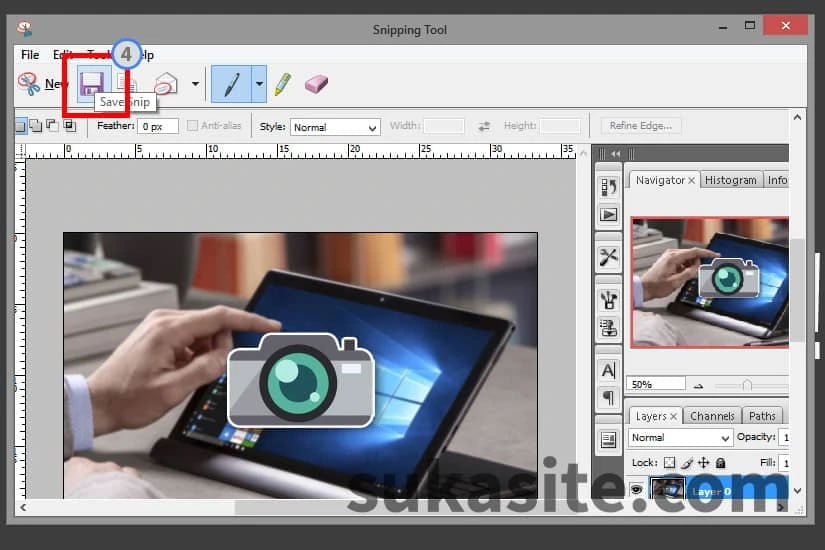The image size is (825, 550).
Task: Click the Opacity value field
Action: (x=784, y=437)
